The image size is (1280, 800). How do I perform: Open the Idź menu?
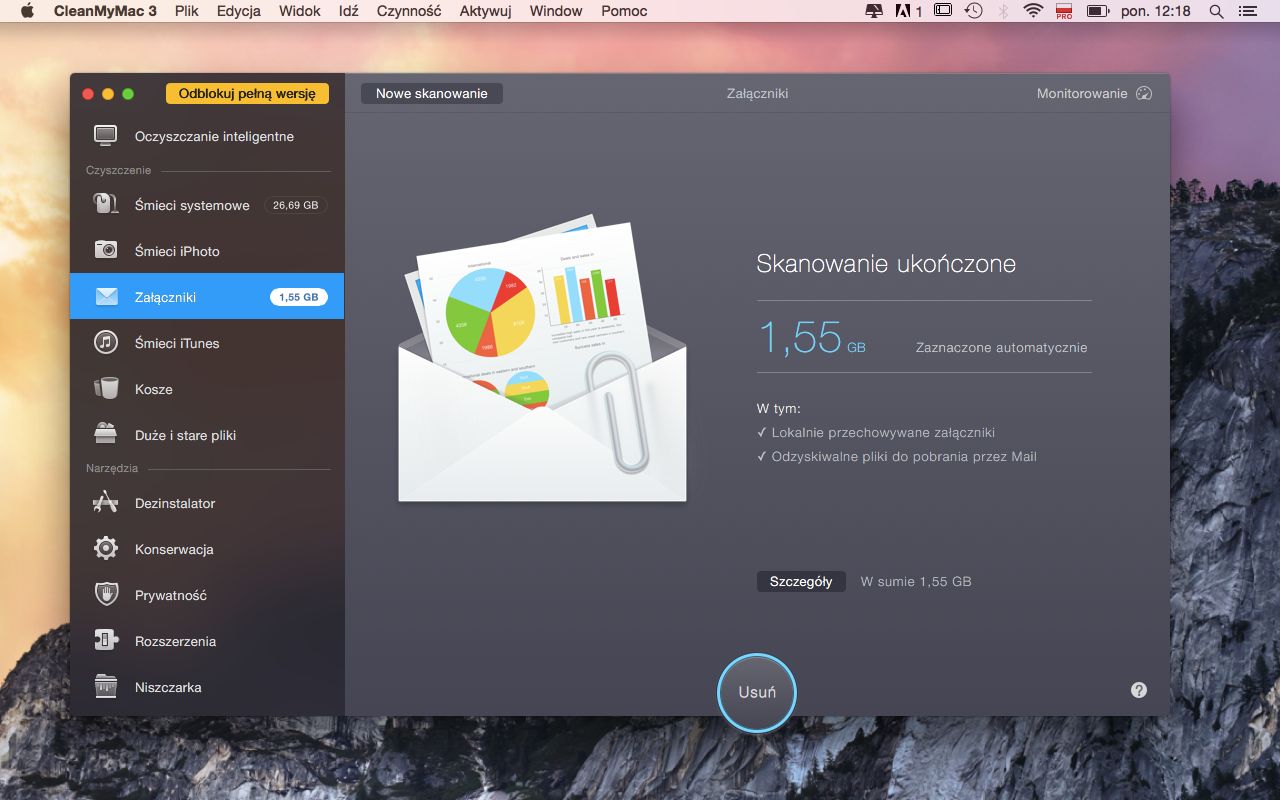[348, 11]
